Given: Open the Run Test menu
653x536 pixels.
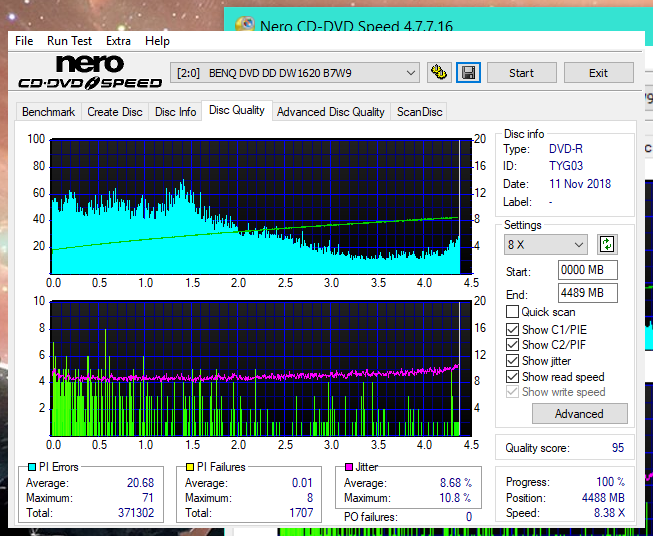Looking at the screenshot, I should click(69, 41).
